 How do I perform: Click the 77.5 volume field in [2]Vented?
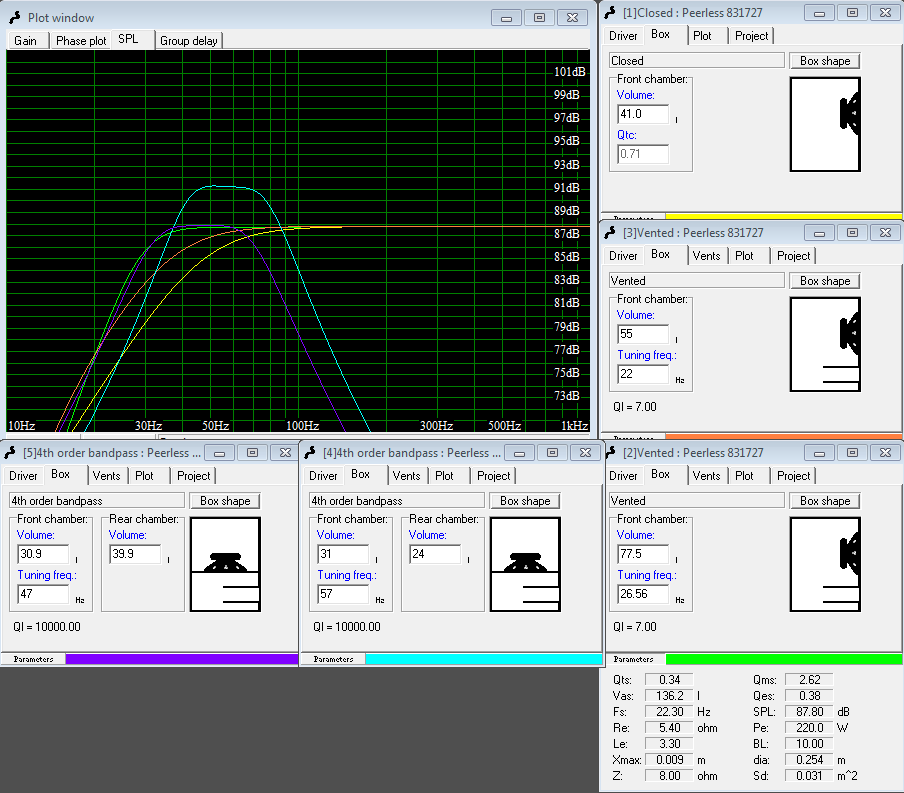pyautogui.click(x=643, y=554)
